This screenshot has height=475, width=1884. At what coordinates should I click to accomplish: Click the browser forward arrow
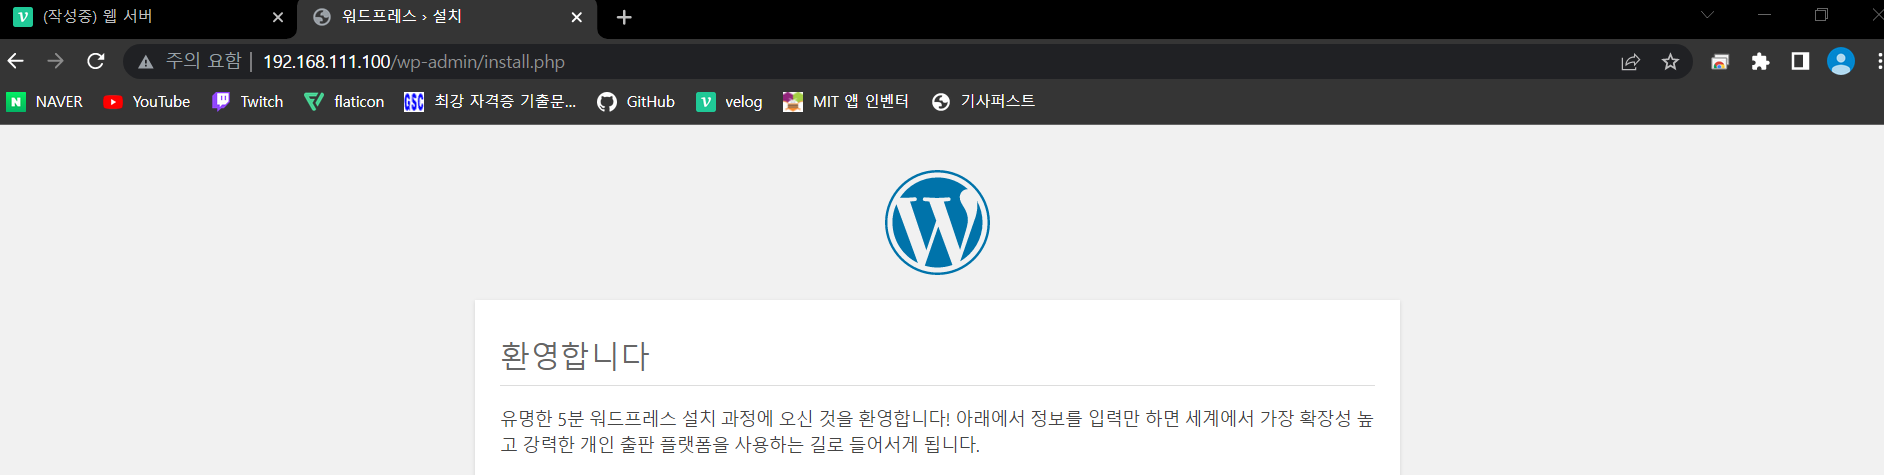(x=56, y=62)
